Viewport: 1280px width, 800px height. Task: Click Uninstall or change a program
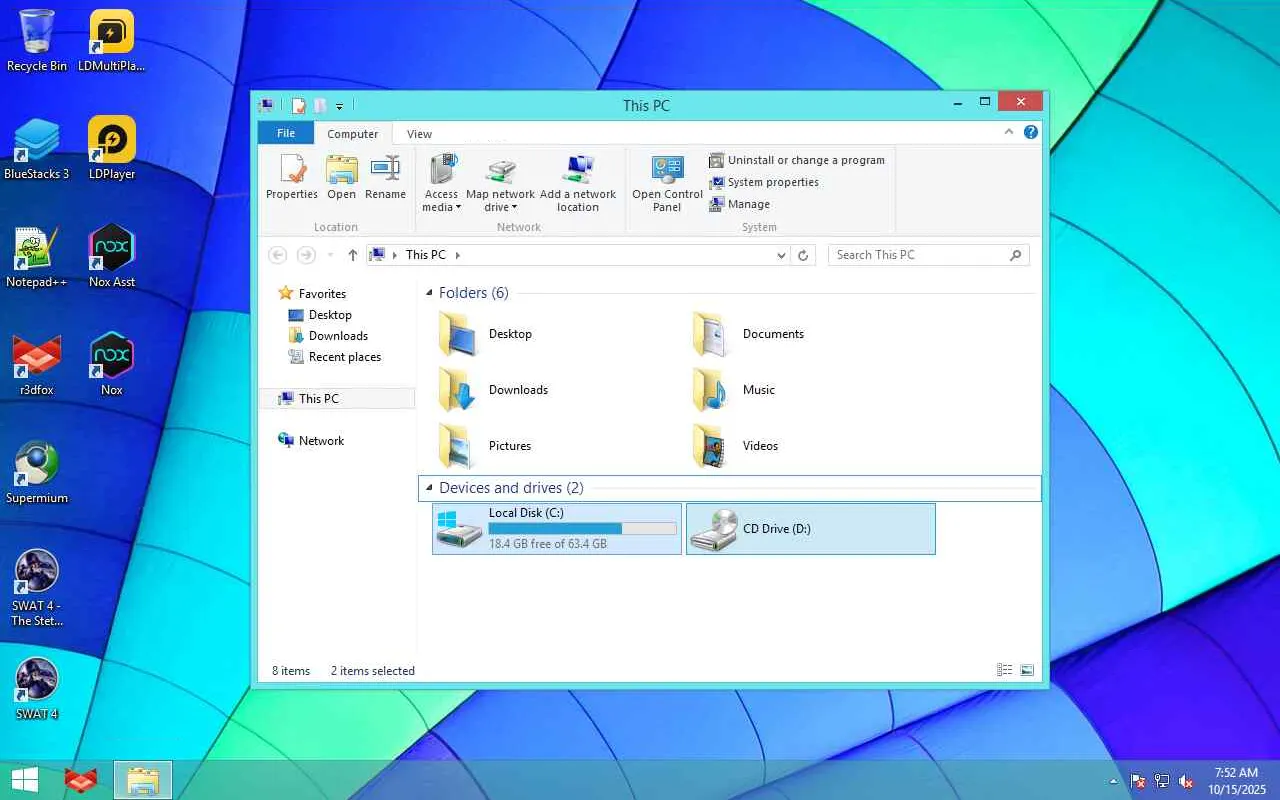coord(797,160)
